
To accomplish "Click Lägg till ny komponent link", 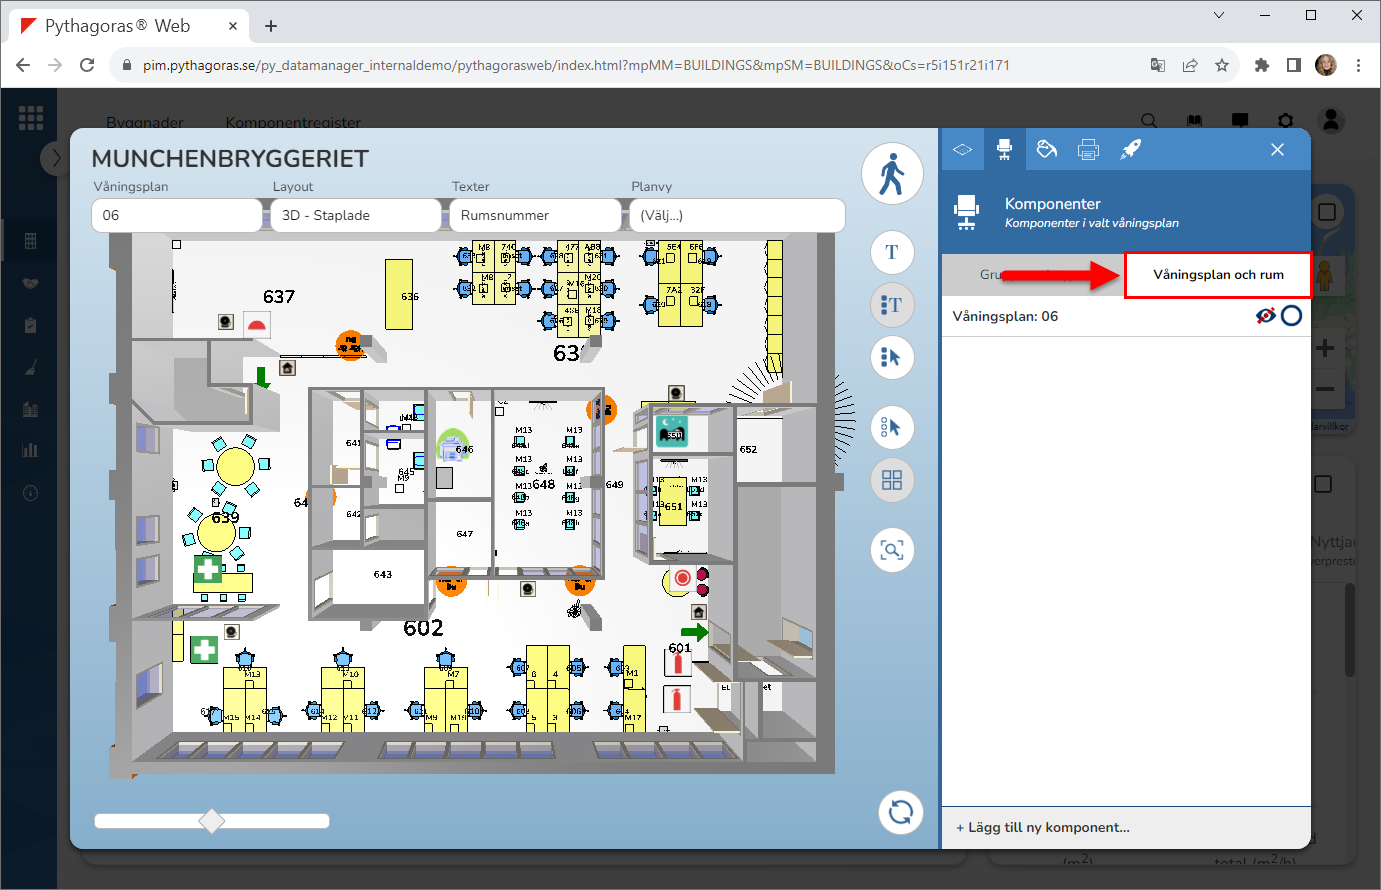I will (1043, 827).
